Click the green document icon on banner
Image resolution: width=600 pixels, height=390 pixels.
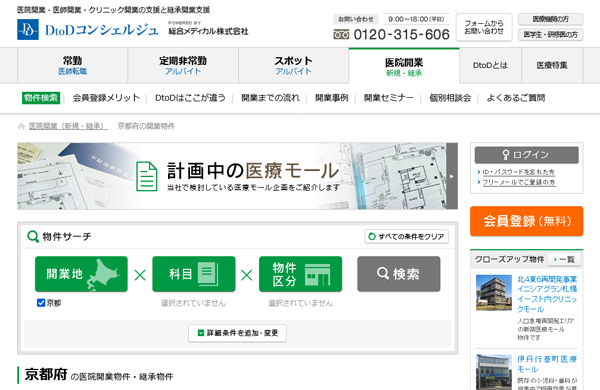tap(147, 176)
